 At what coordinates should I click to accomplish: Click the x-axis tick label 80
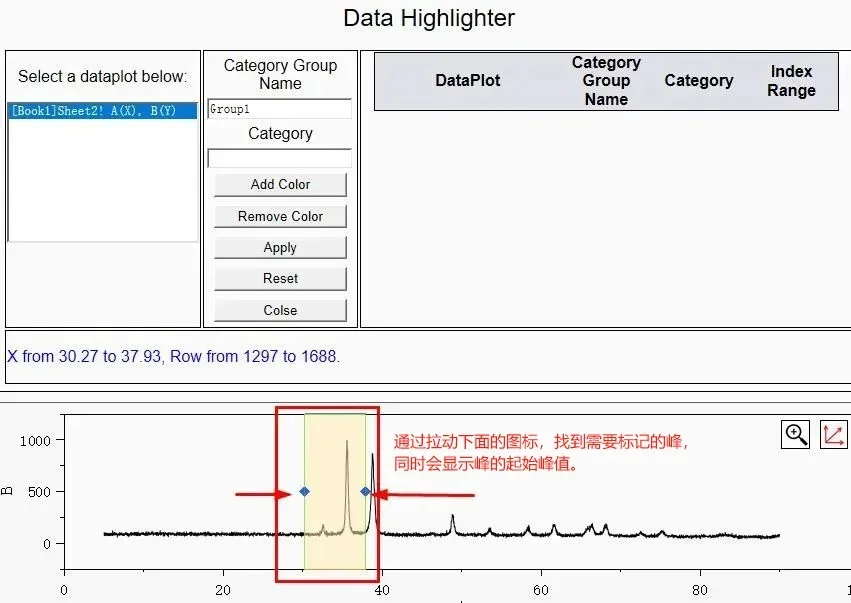[x=700, y=590]
